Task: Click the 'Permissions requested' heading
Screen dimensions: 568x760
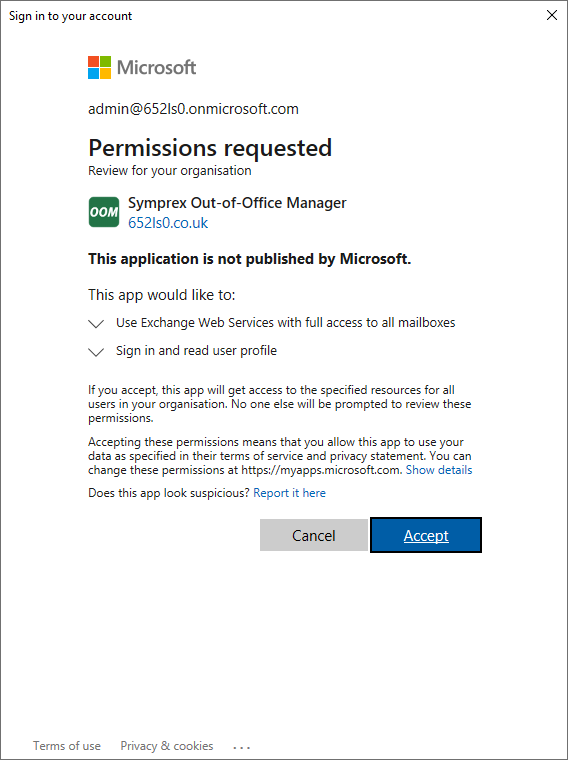Action: [x=210, y=148]
